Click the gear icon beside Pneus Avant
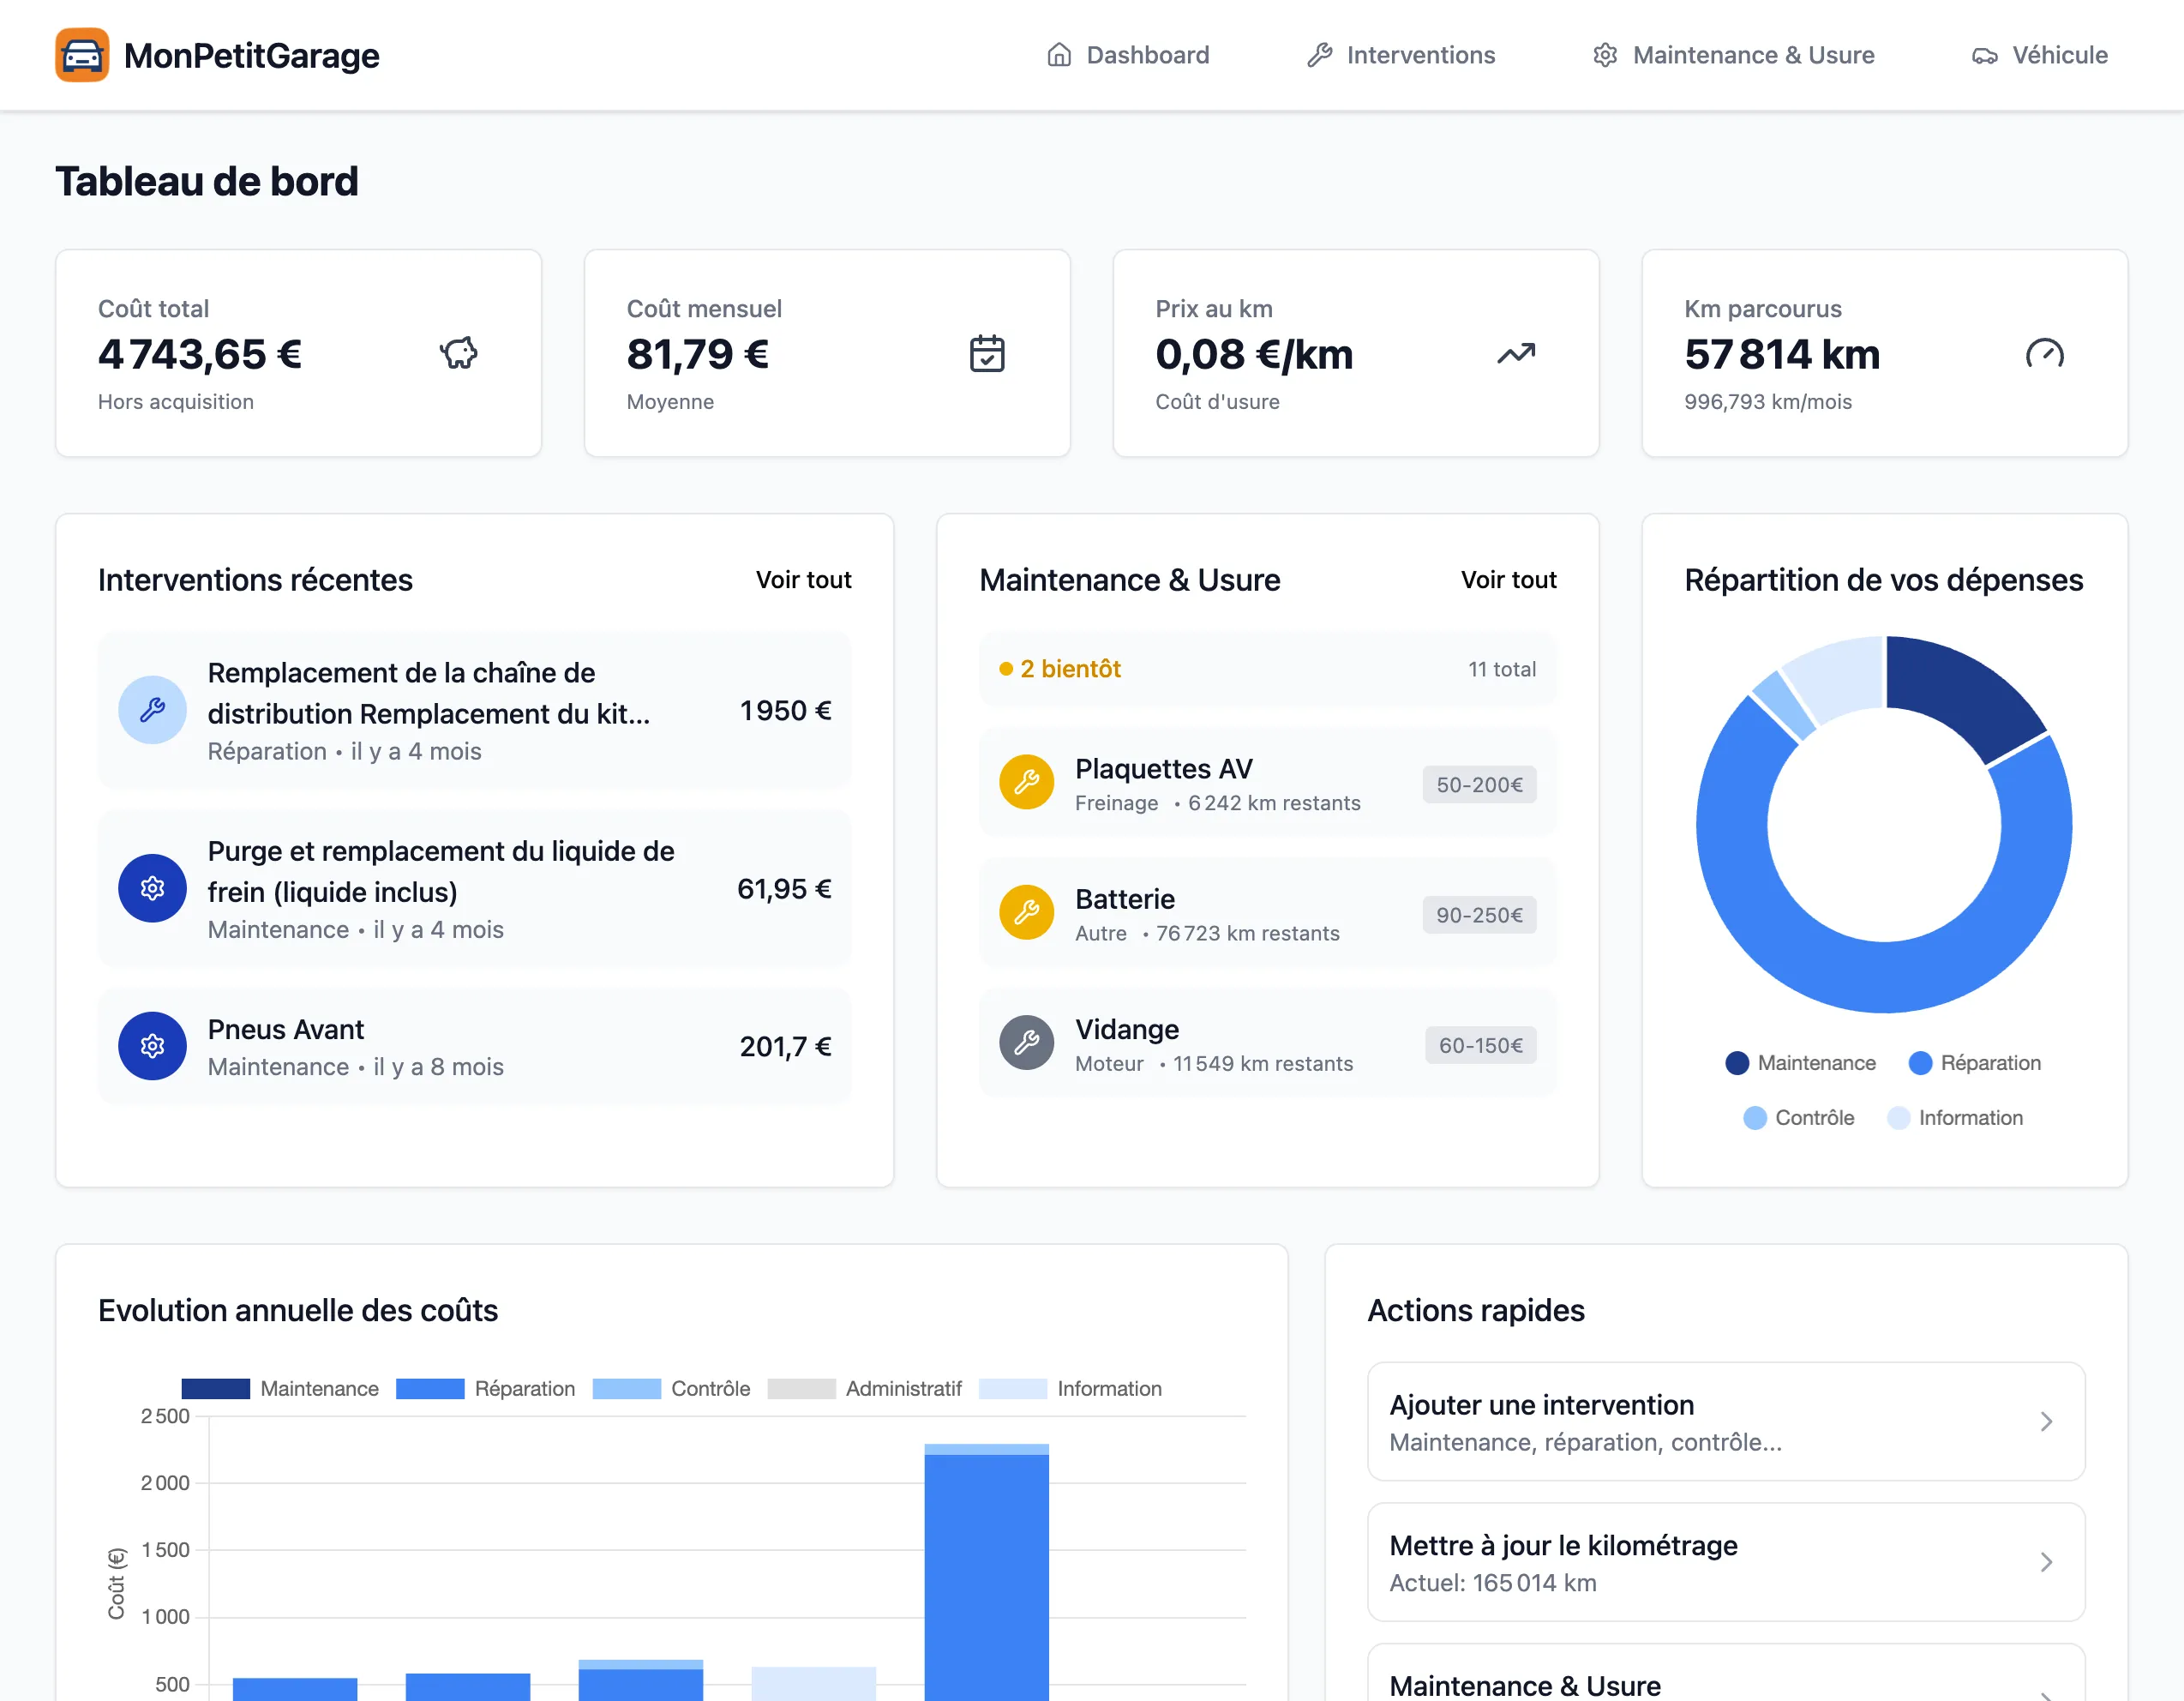 (152, 1046)
